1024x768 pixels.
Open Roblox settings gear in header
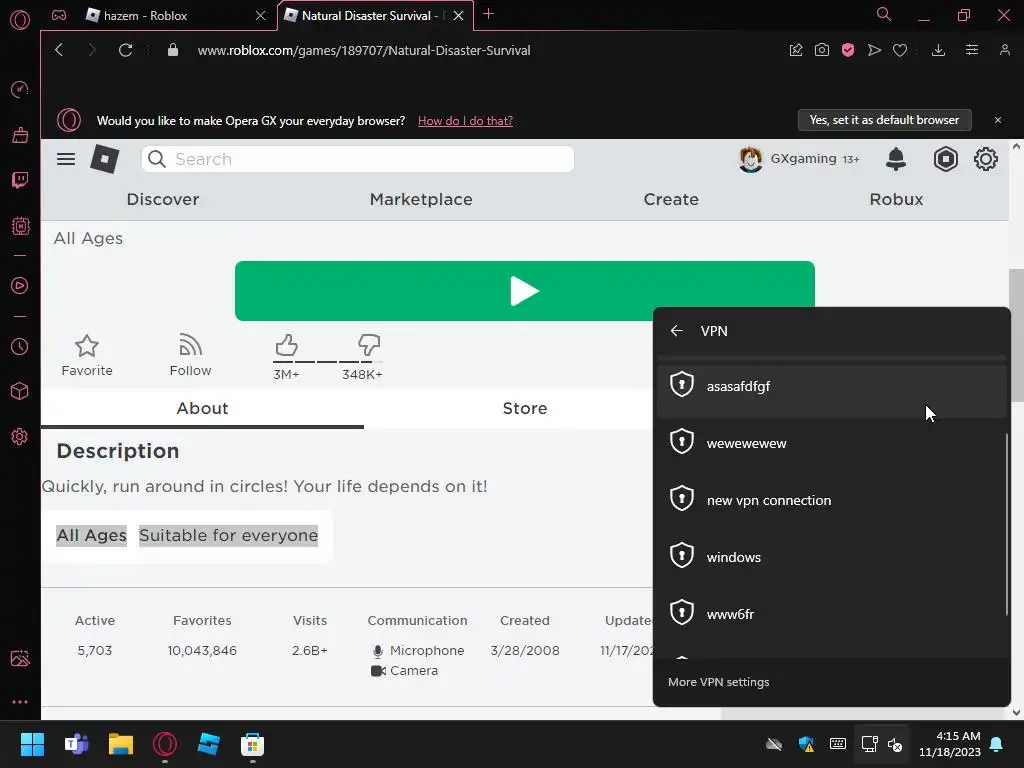click(x=985, y=159)
